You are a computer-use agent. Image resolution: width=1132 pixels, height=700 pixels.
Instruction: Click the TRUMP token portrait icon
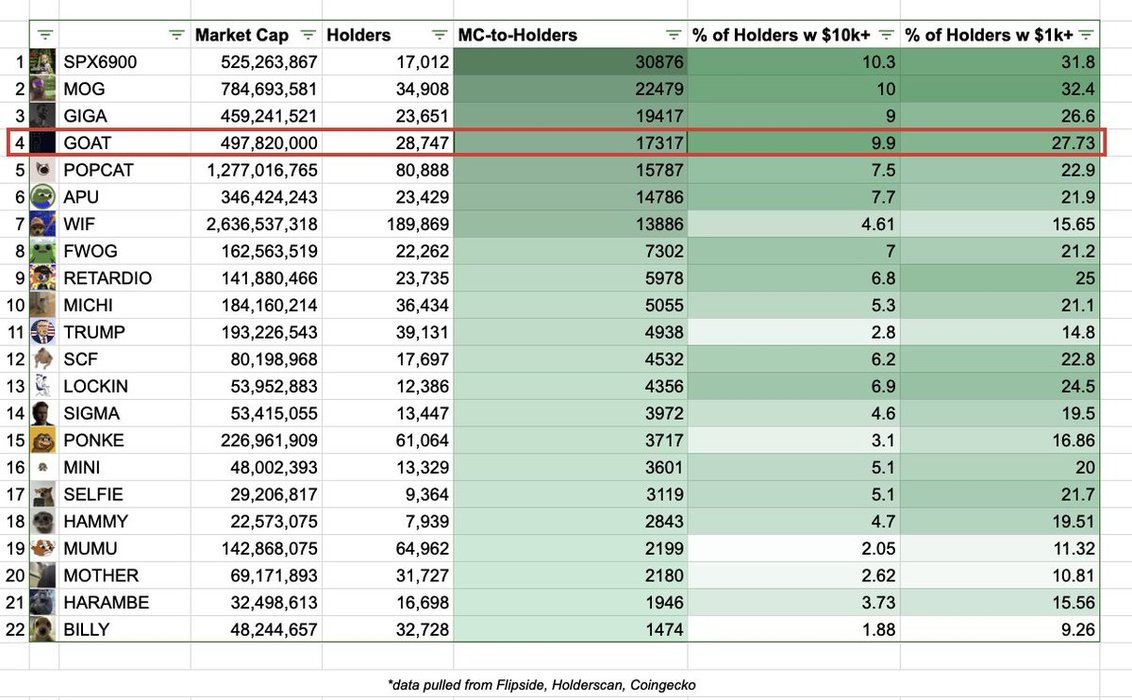[43, 332]
